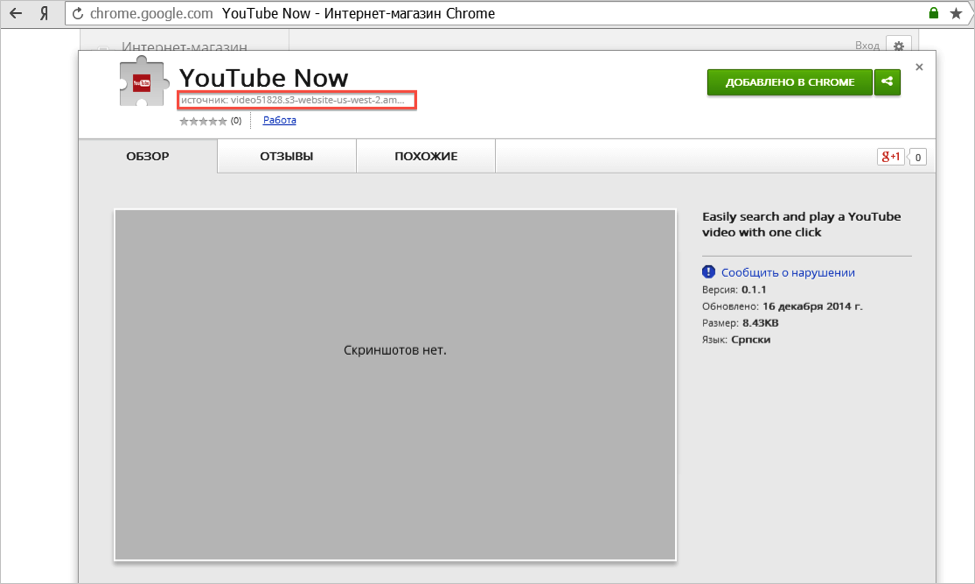This screenshot has width=975, height=584.
Task: Click the language value Српски
Action: pyautogui.click(x=751, y=340)
